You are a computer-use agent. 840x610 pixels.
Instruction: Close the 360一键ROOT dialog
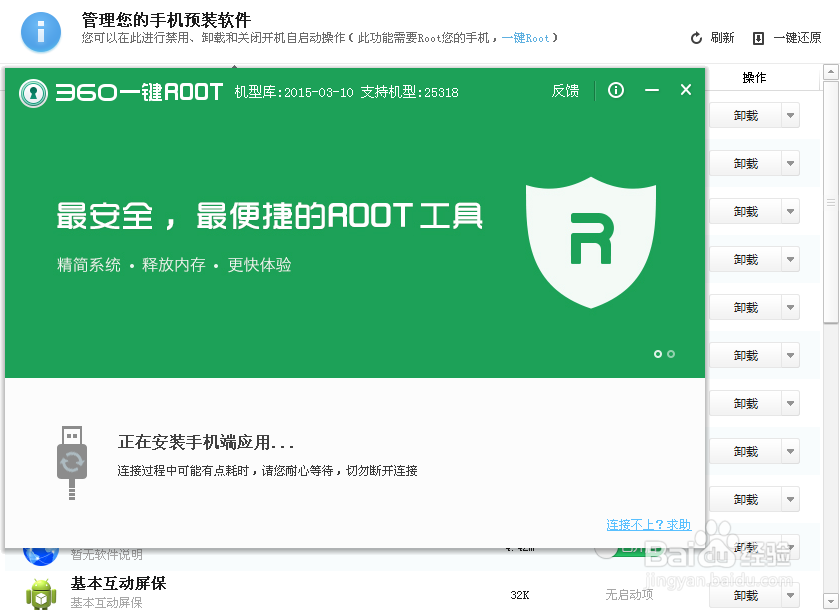tap(686, 89)
